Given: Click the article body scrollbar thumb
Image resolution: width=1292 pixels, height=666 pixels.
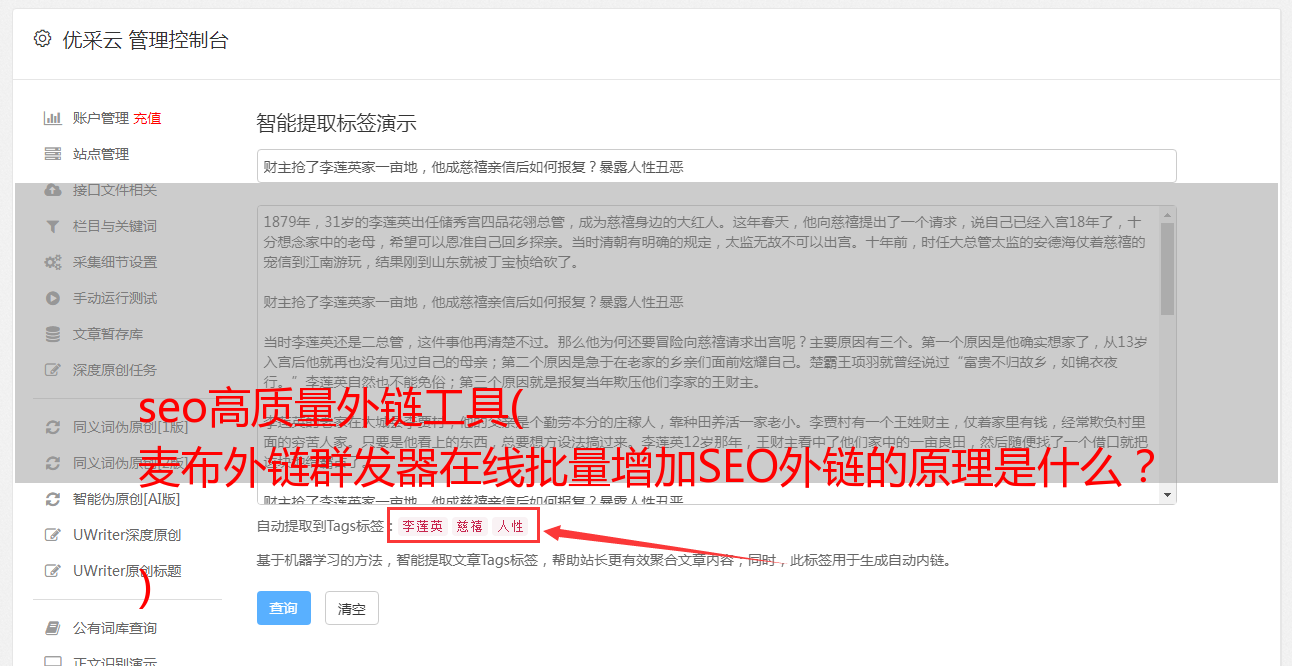Looking at the screenshot, I should click(x=1167, y=268).
